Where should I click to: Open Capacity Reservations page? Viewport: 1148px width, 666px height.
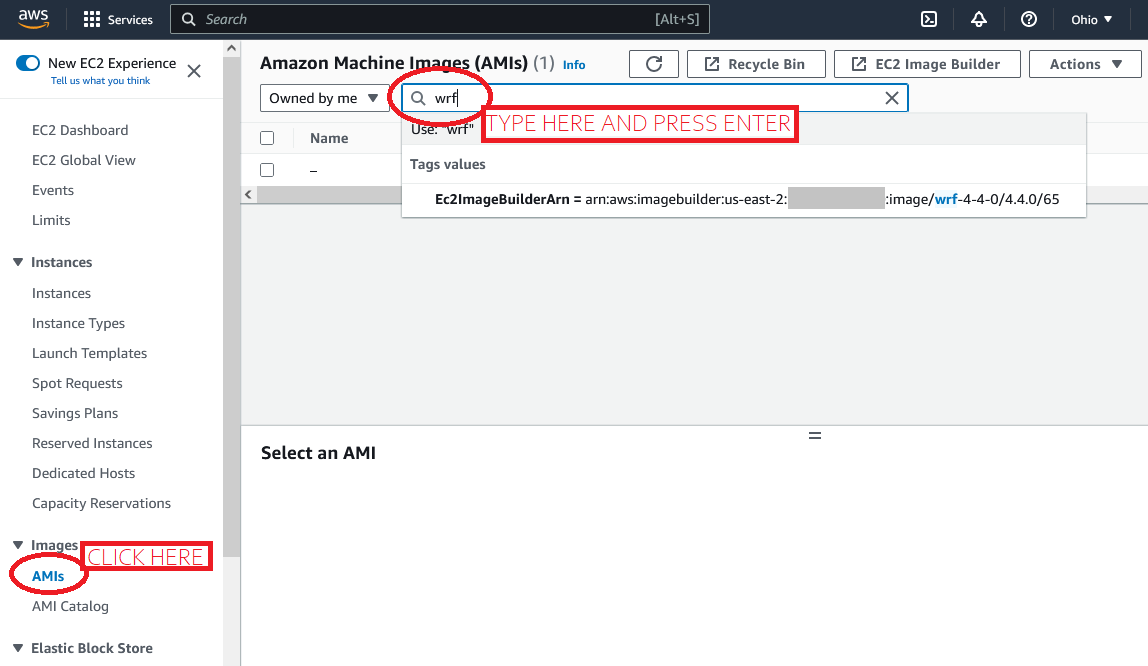[101, 504]
